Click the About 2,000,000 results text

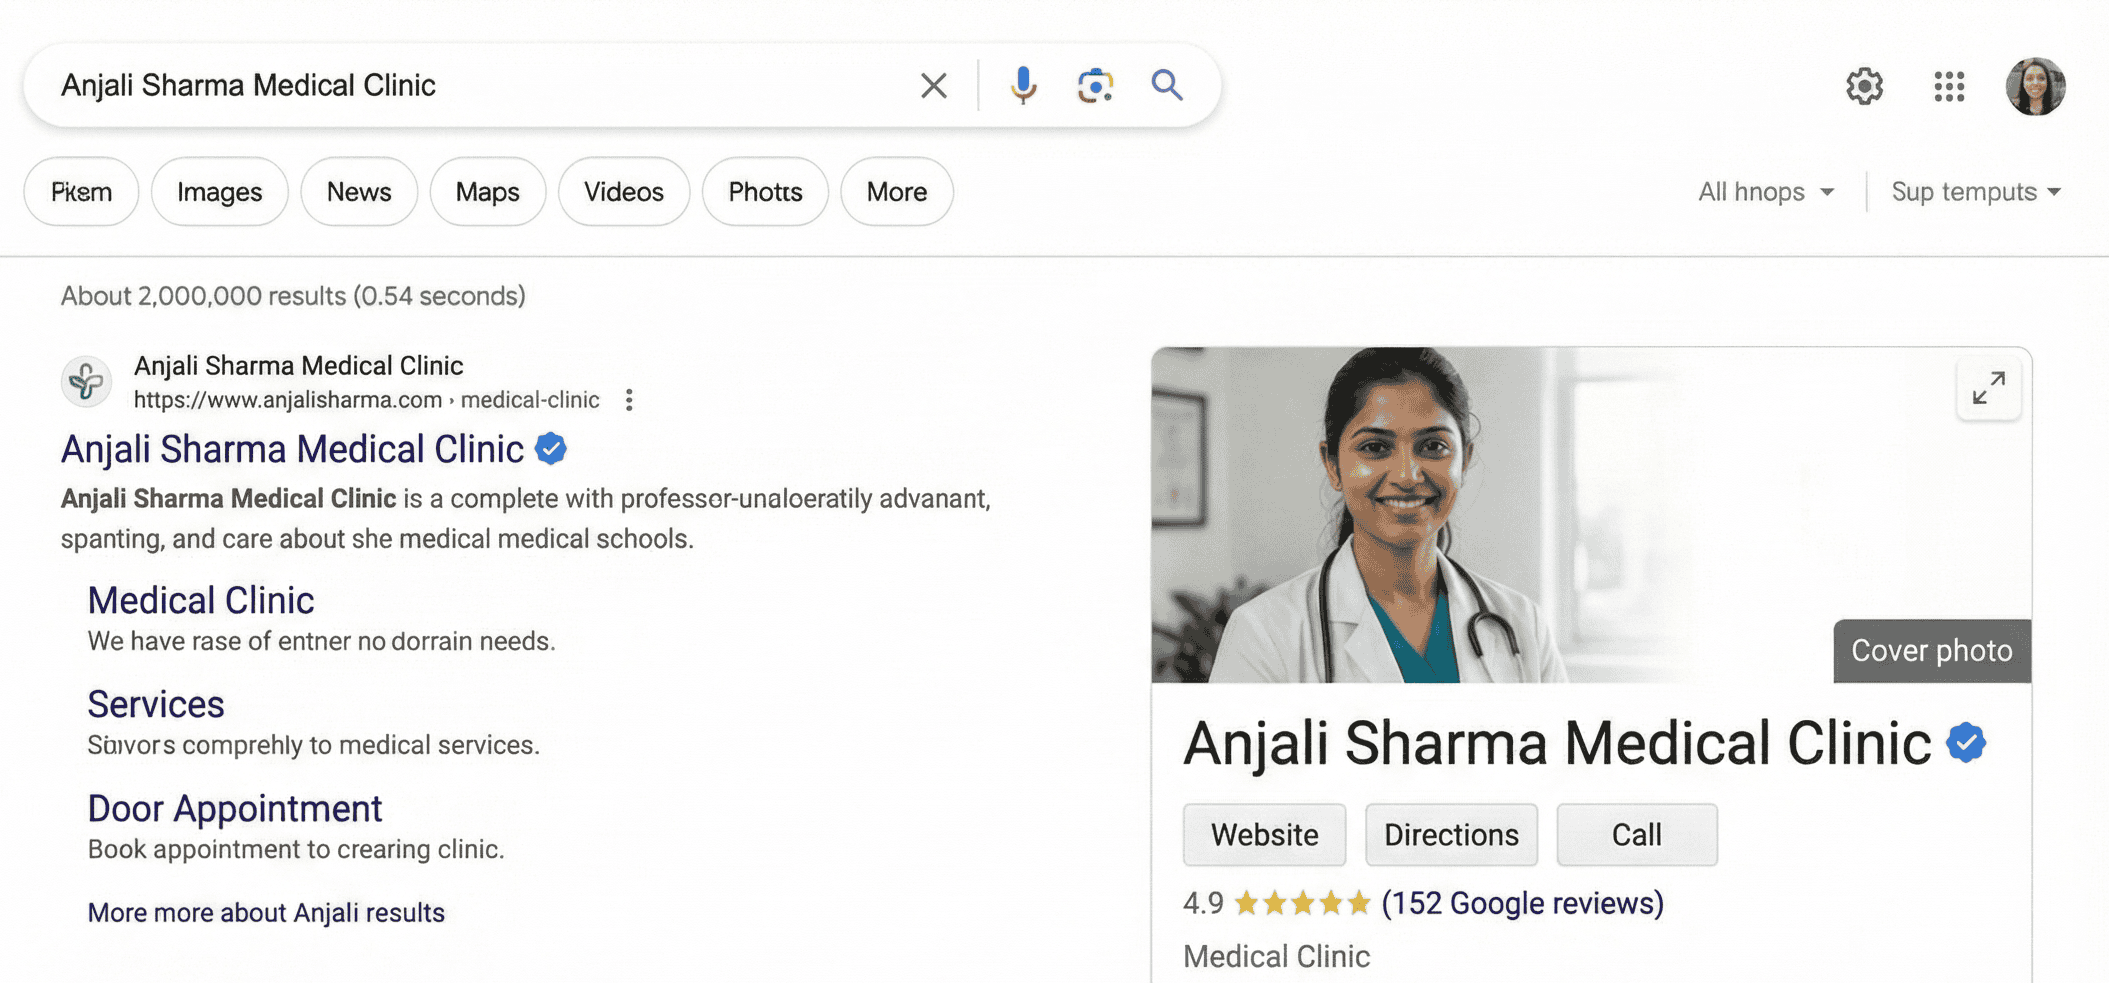point(293,296)
